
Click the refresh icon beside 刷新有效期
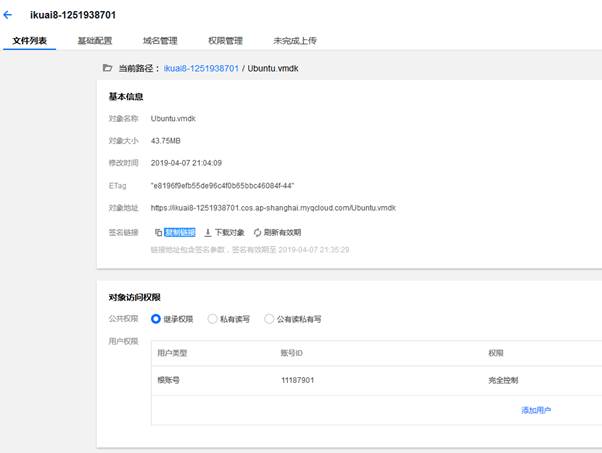click(x=257, y=232)
